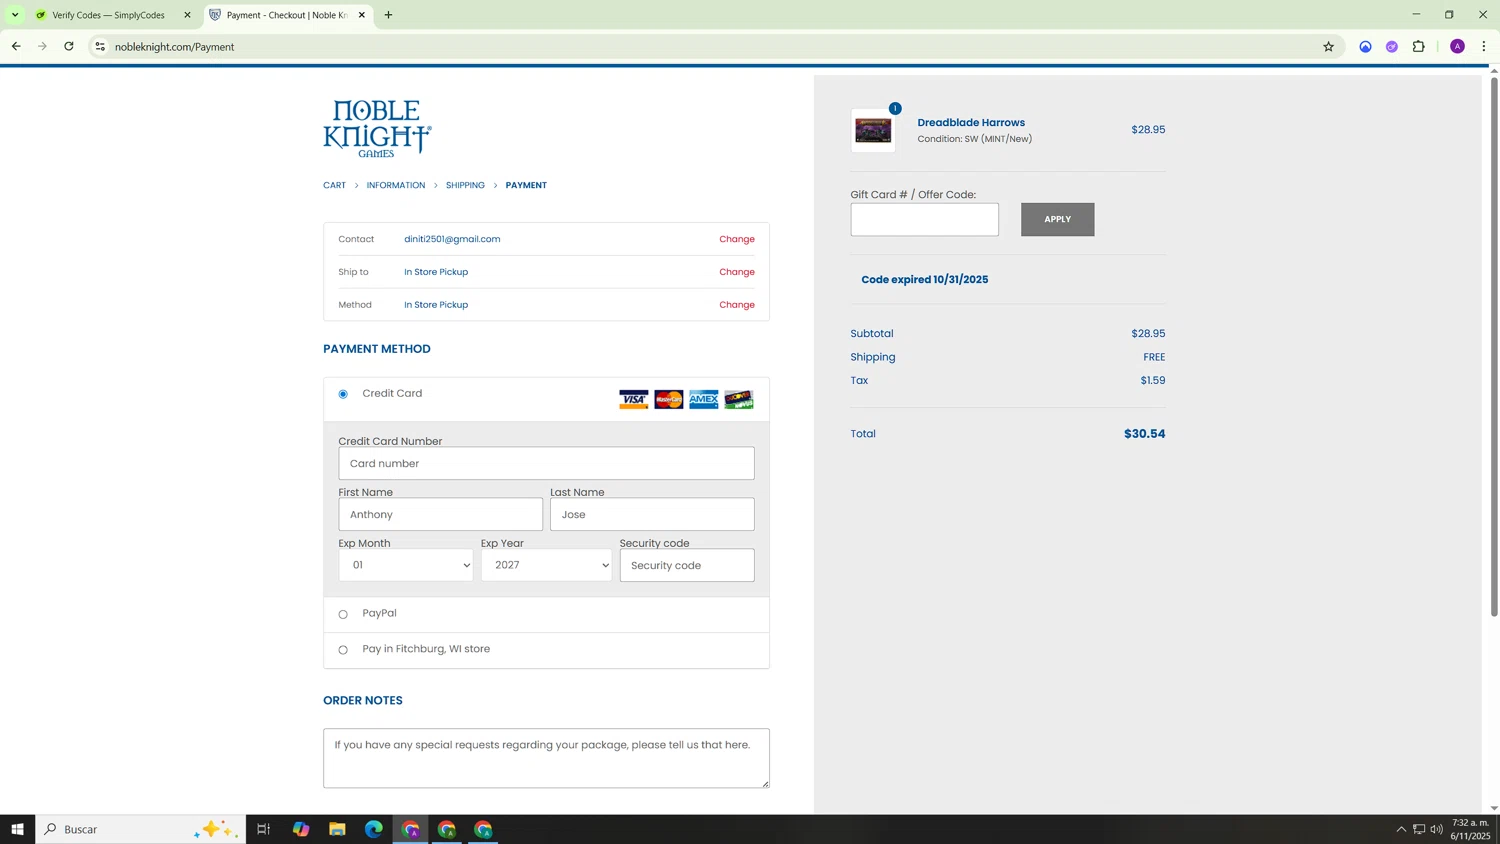Click the PAYMENT breadcrumb step
The image size is (1500, 844).
[x=526, y=185]
